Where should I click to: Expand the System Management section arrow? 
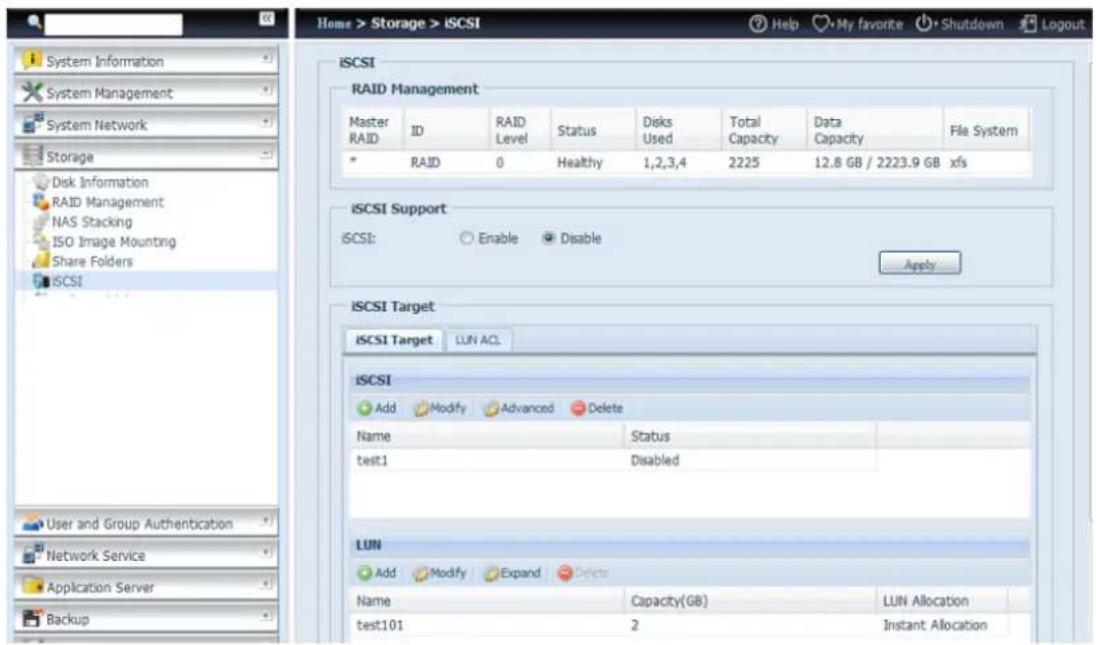pyautogui.click(x=266, y=89)
